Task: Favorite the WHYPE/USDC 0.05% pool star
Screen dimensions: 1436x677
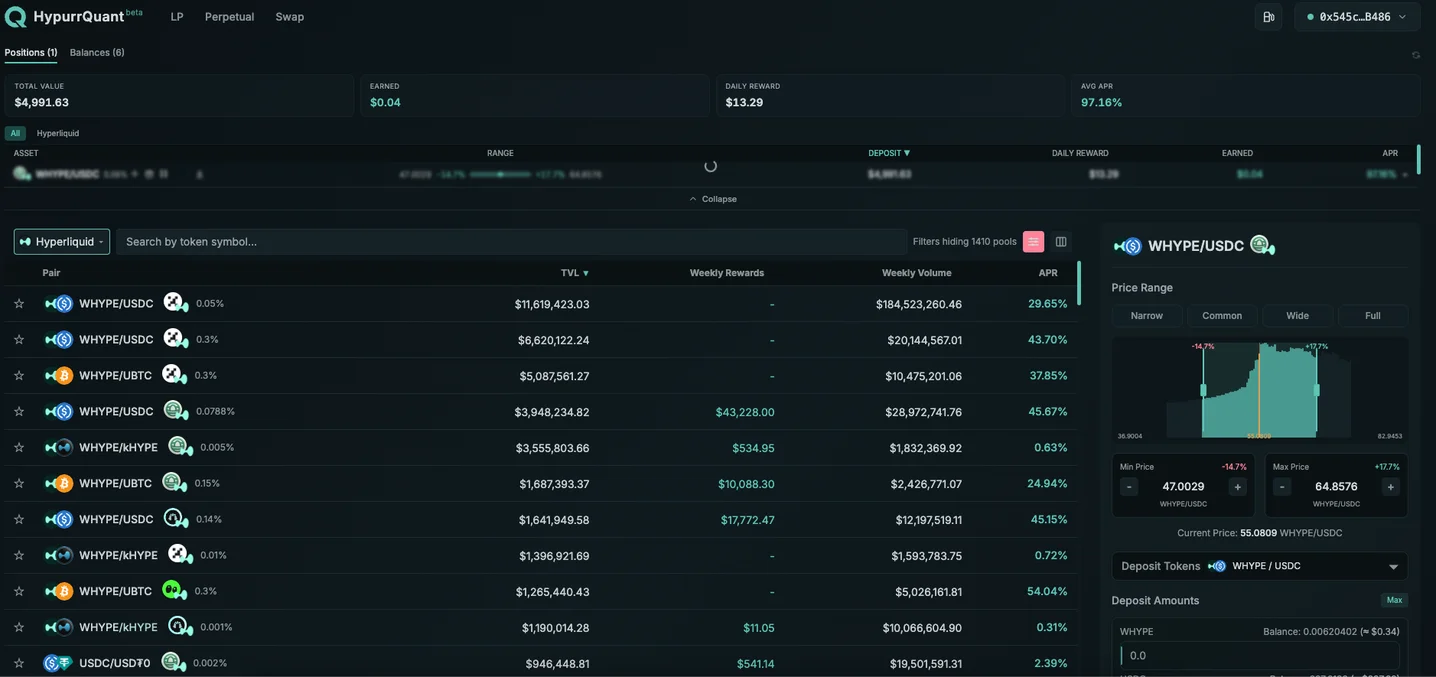Action: [19, 304]
